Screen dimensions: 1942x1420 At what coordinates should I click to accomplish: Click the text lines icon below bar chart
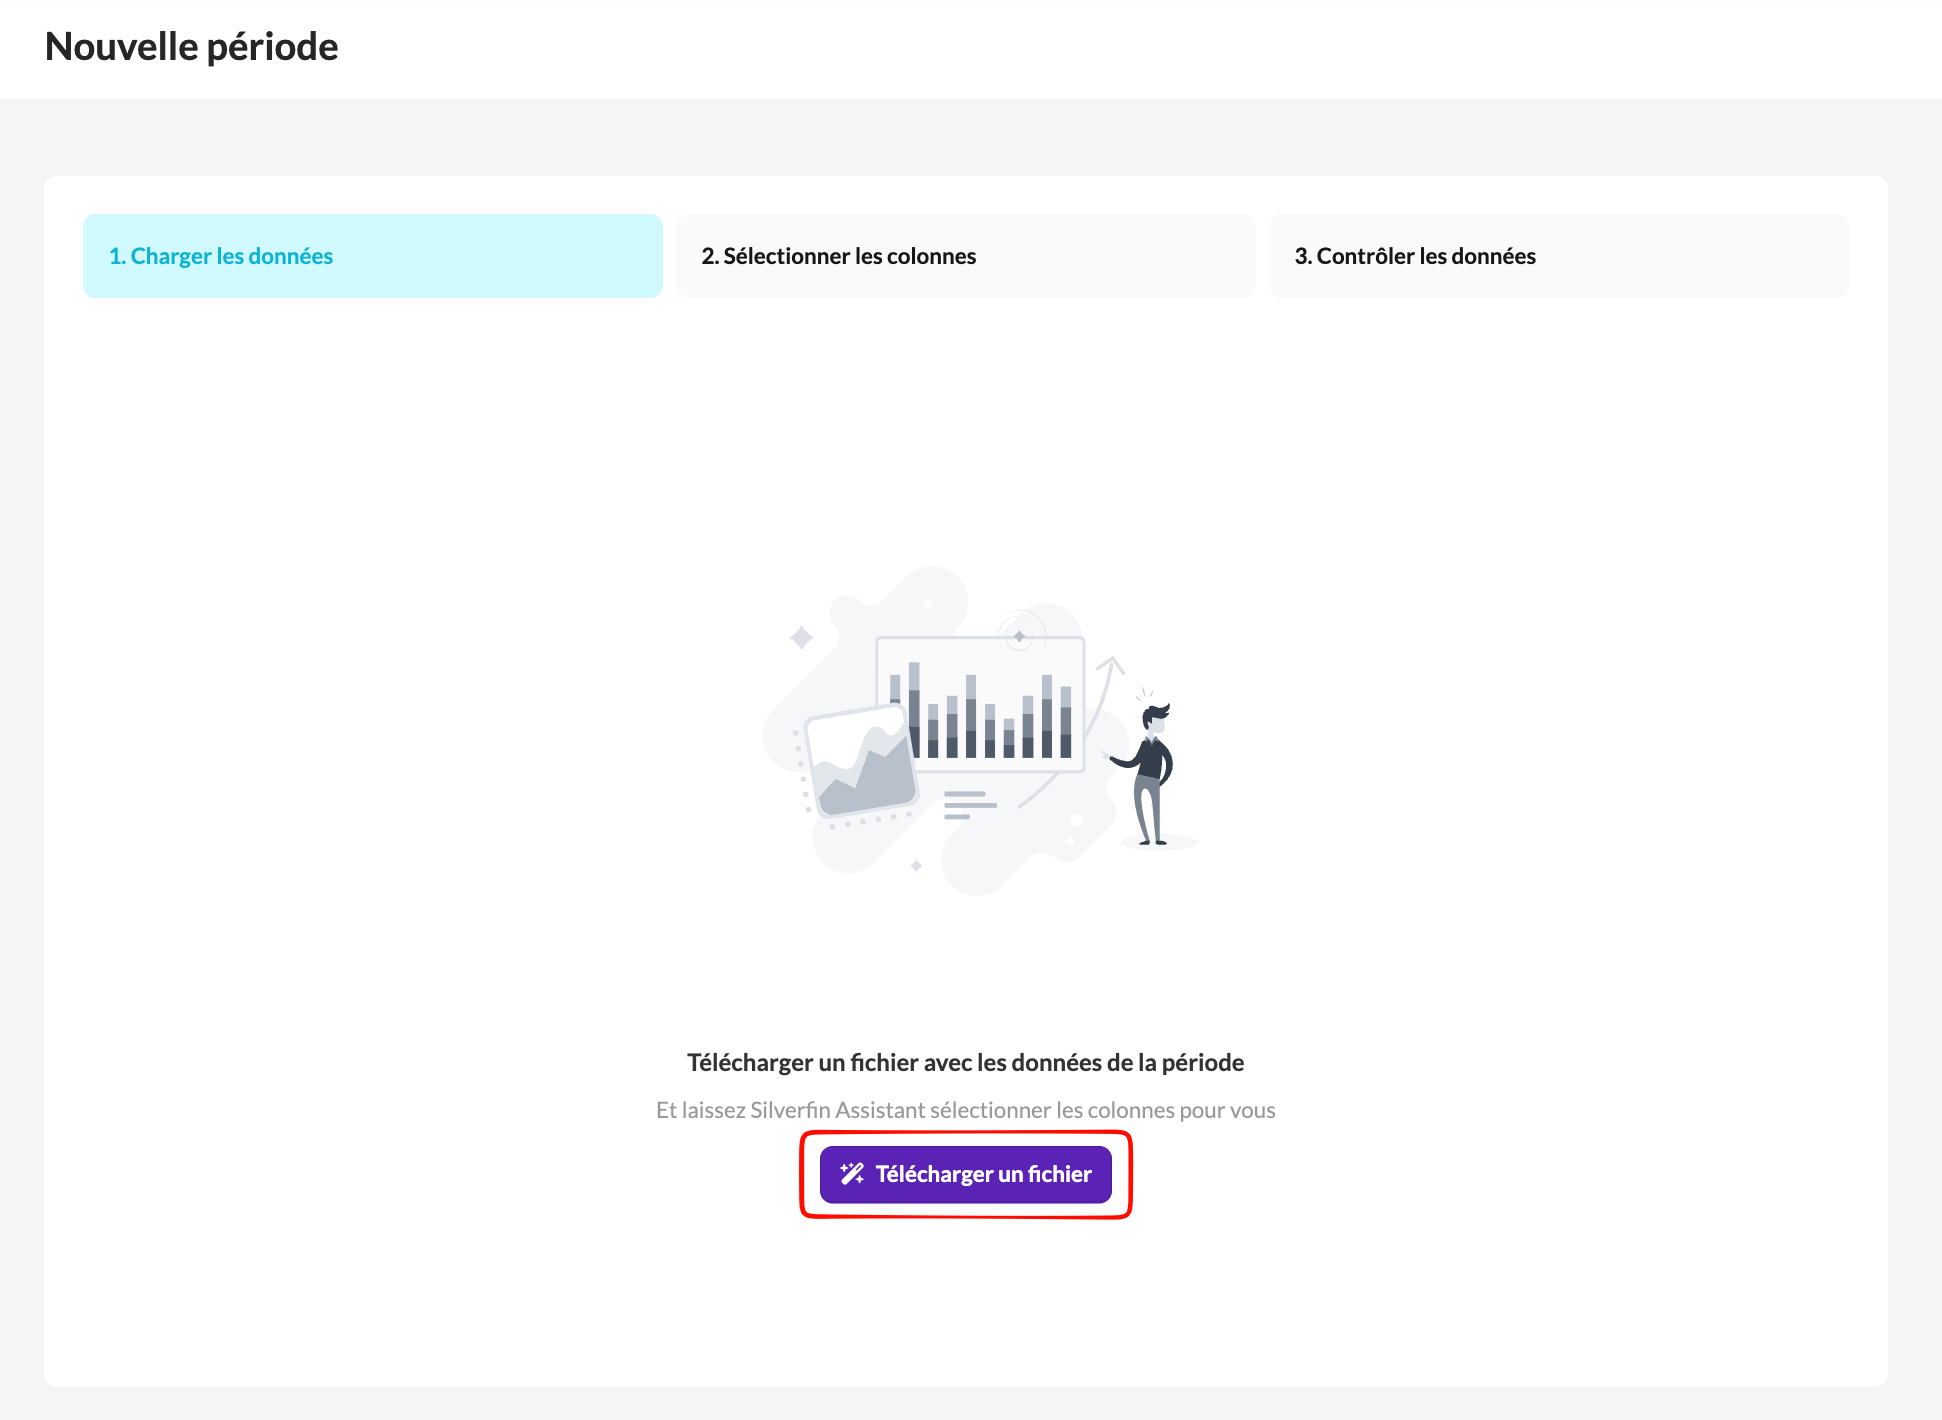[969, 805]
